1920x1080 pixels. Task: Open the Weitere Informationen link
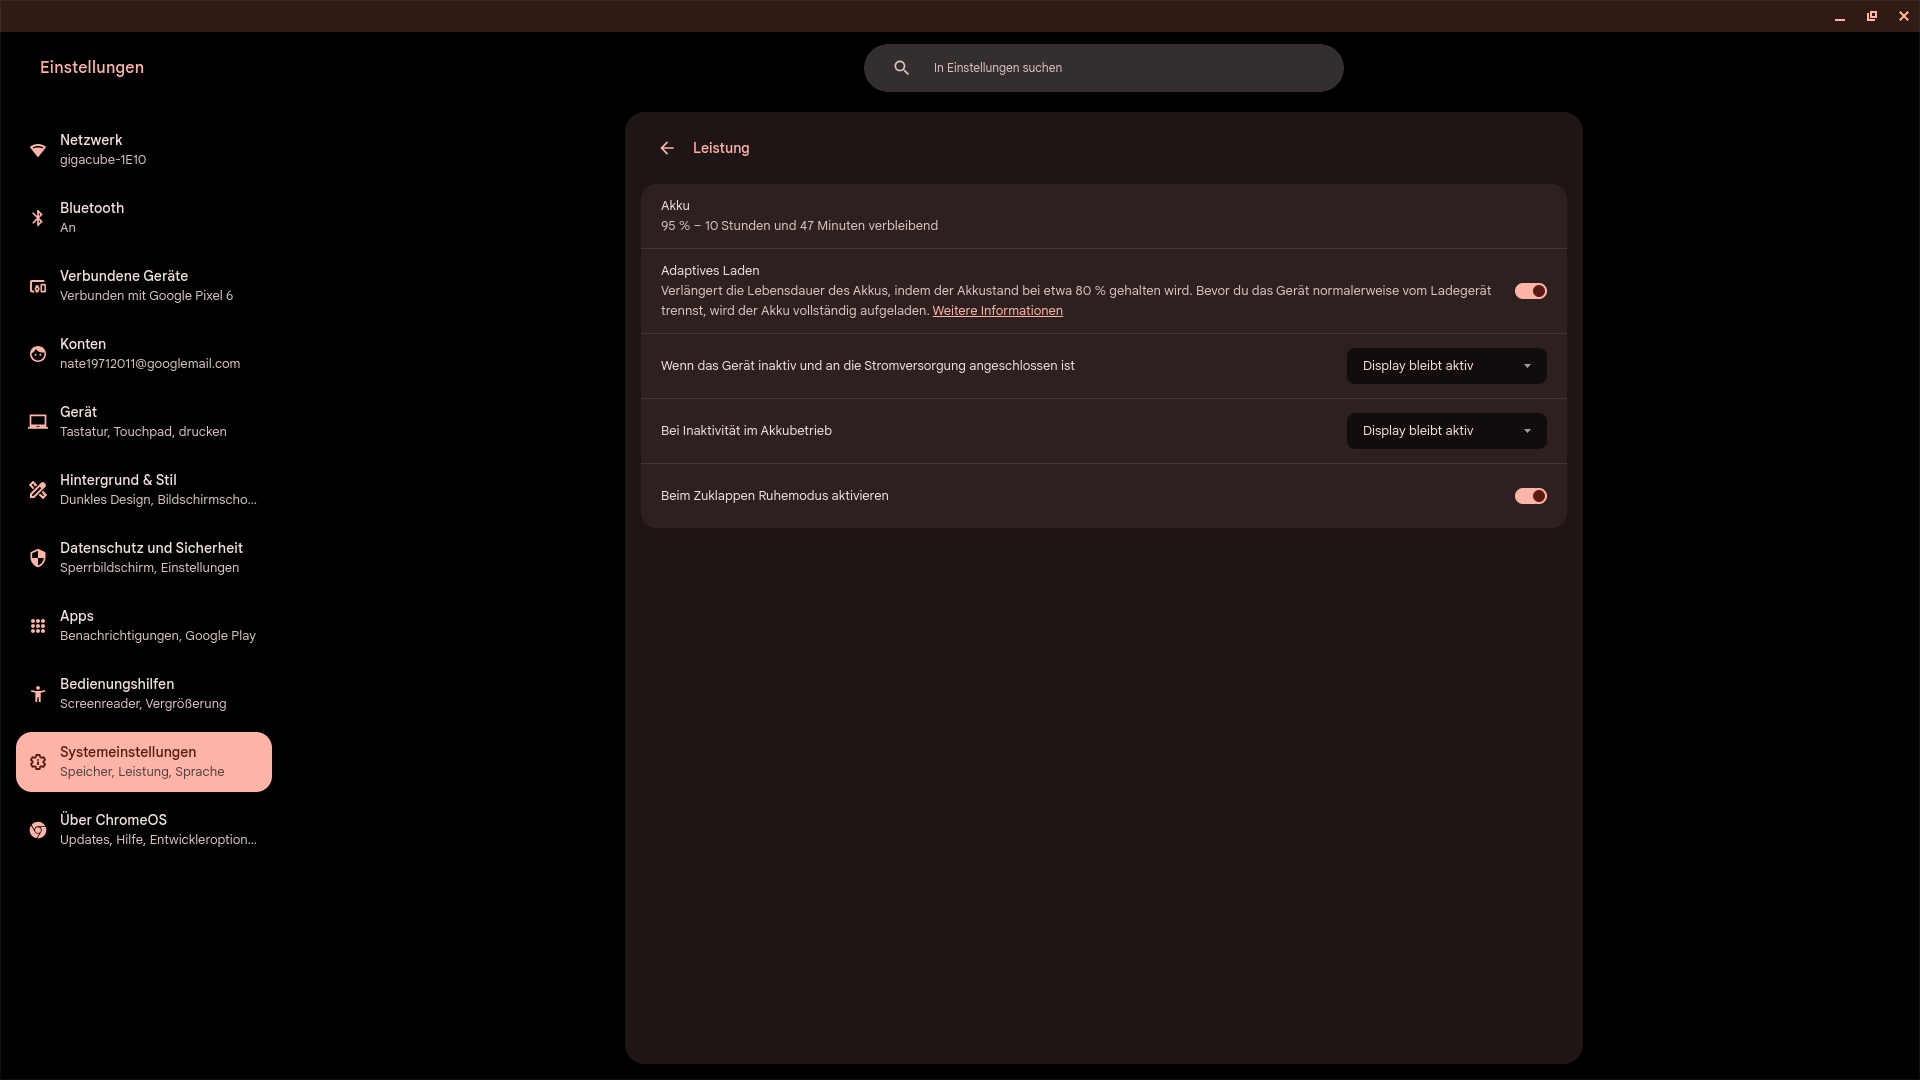pos(997,311)
